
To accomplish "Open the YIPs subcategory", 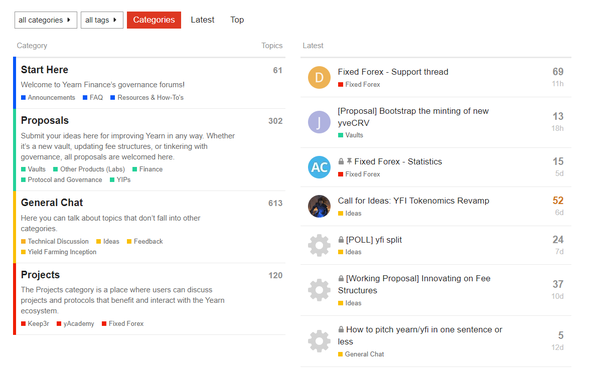I will coord(120,180).
